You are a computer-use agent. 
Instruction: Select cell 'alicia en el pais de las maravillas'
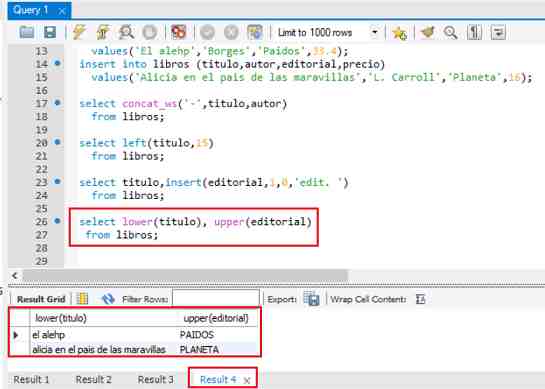pyautogui.click(x=103, y=349)
